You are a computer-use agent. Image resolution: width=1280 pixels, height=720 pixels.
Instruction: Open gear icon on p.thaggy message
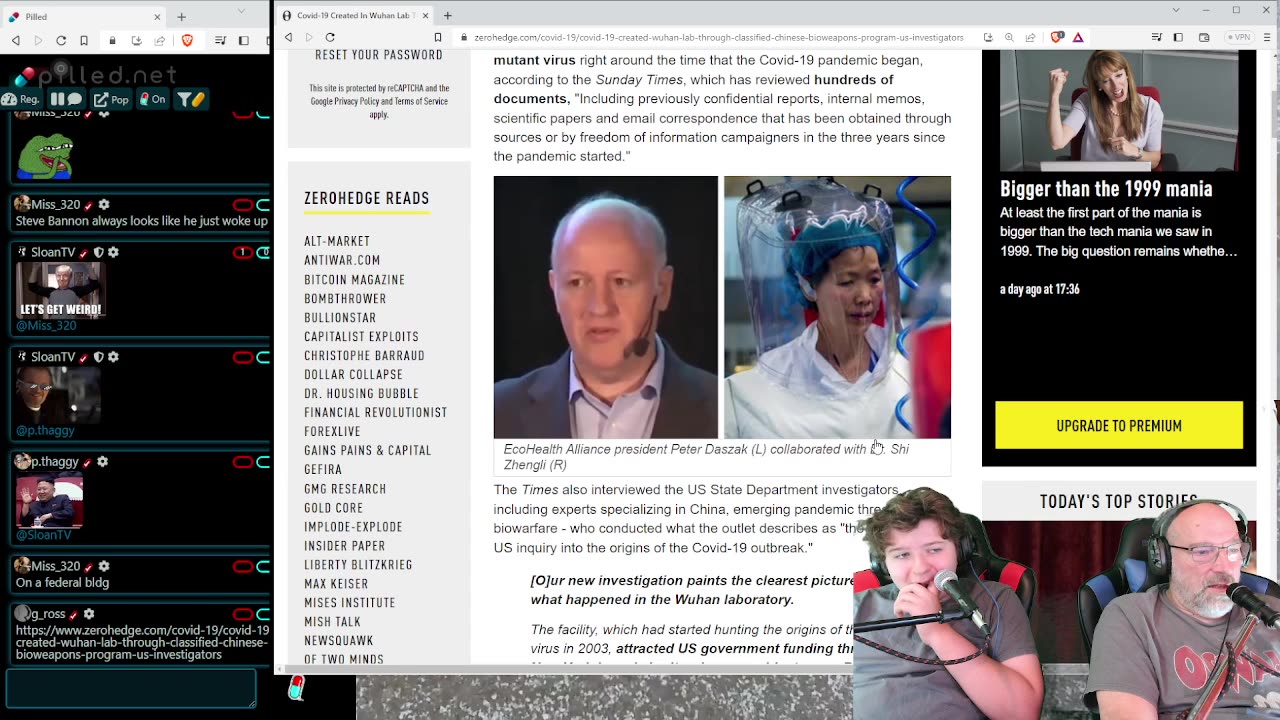[x=103, y=461]
